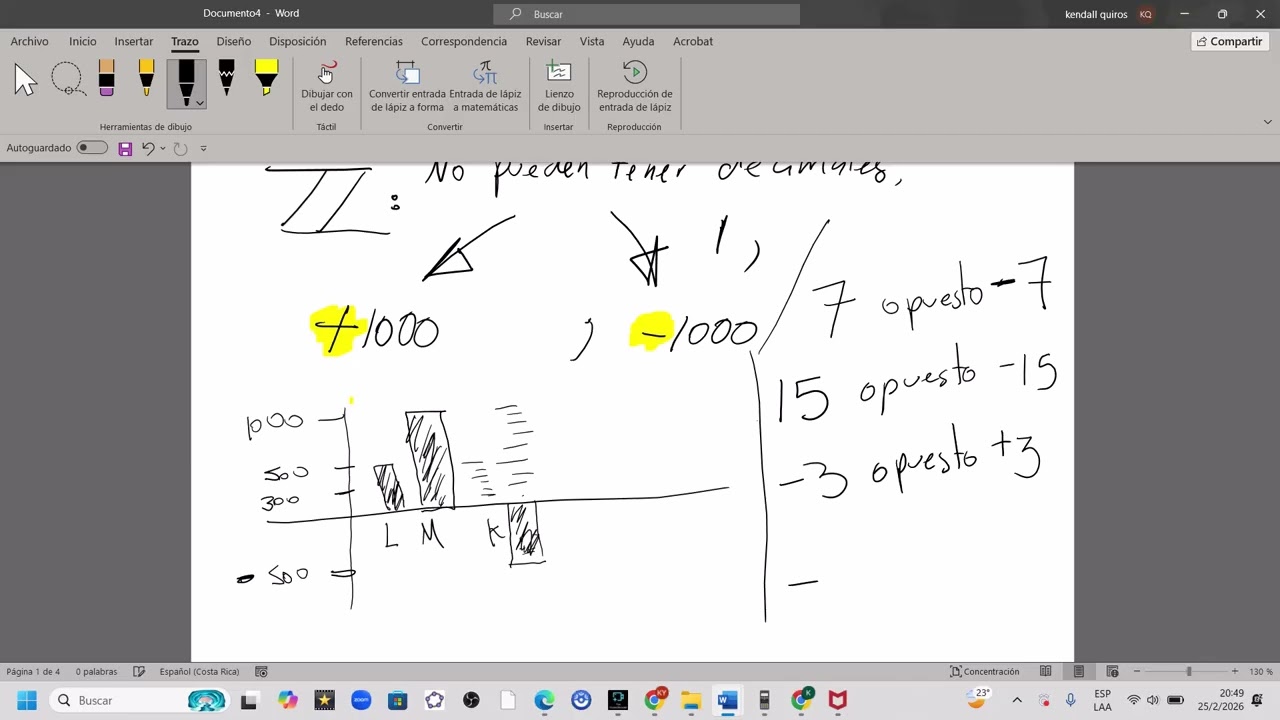Open the weather widget showing 23°
The image size is (1280, 720).
tap(977, 698)
